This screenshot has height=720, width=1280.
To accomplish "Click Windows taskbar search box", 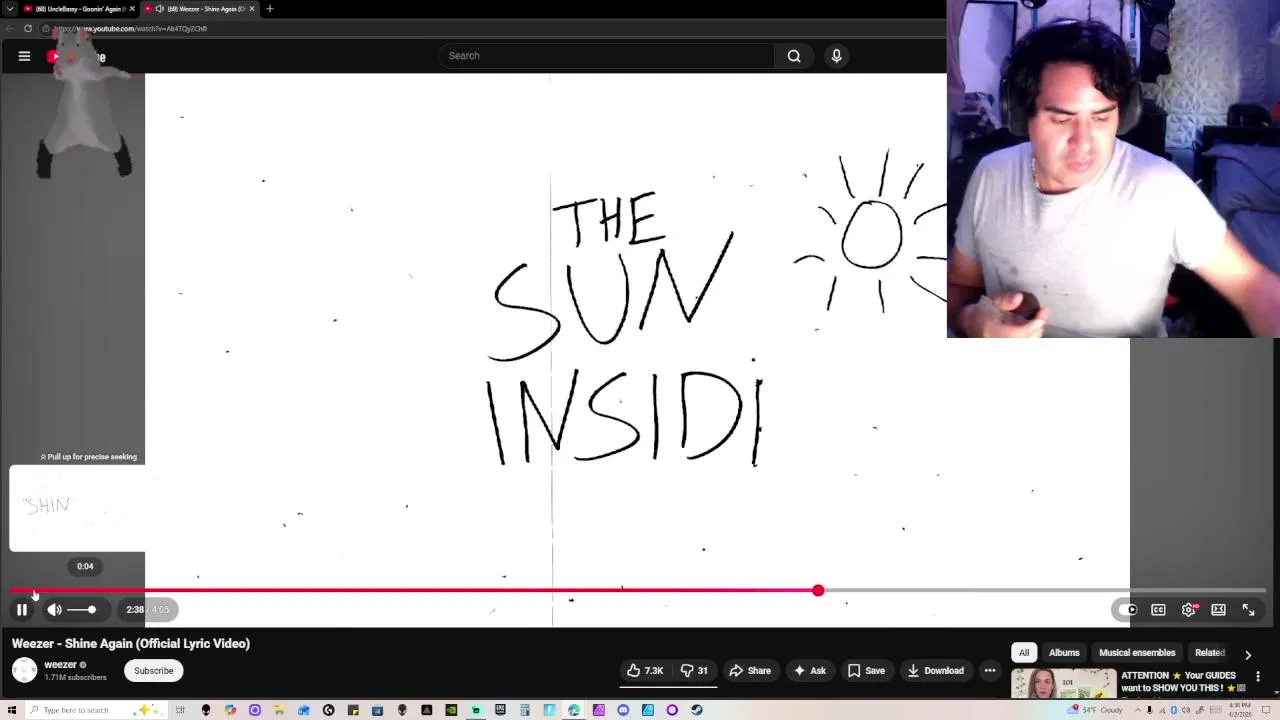I will tap(95, 710).
